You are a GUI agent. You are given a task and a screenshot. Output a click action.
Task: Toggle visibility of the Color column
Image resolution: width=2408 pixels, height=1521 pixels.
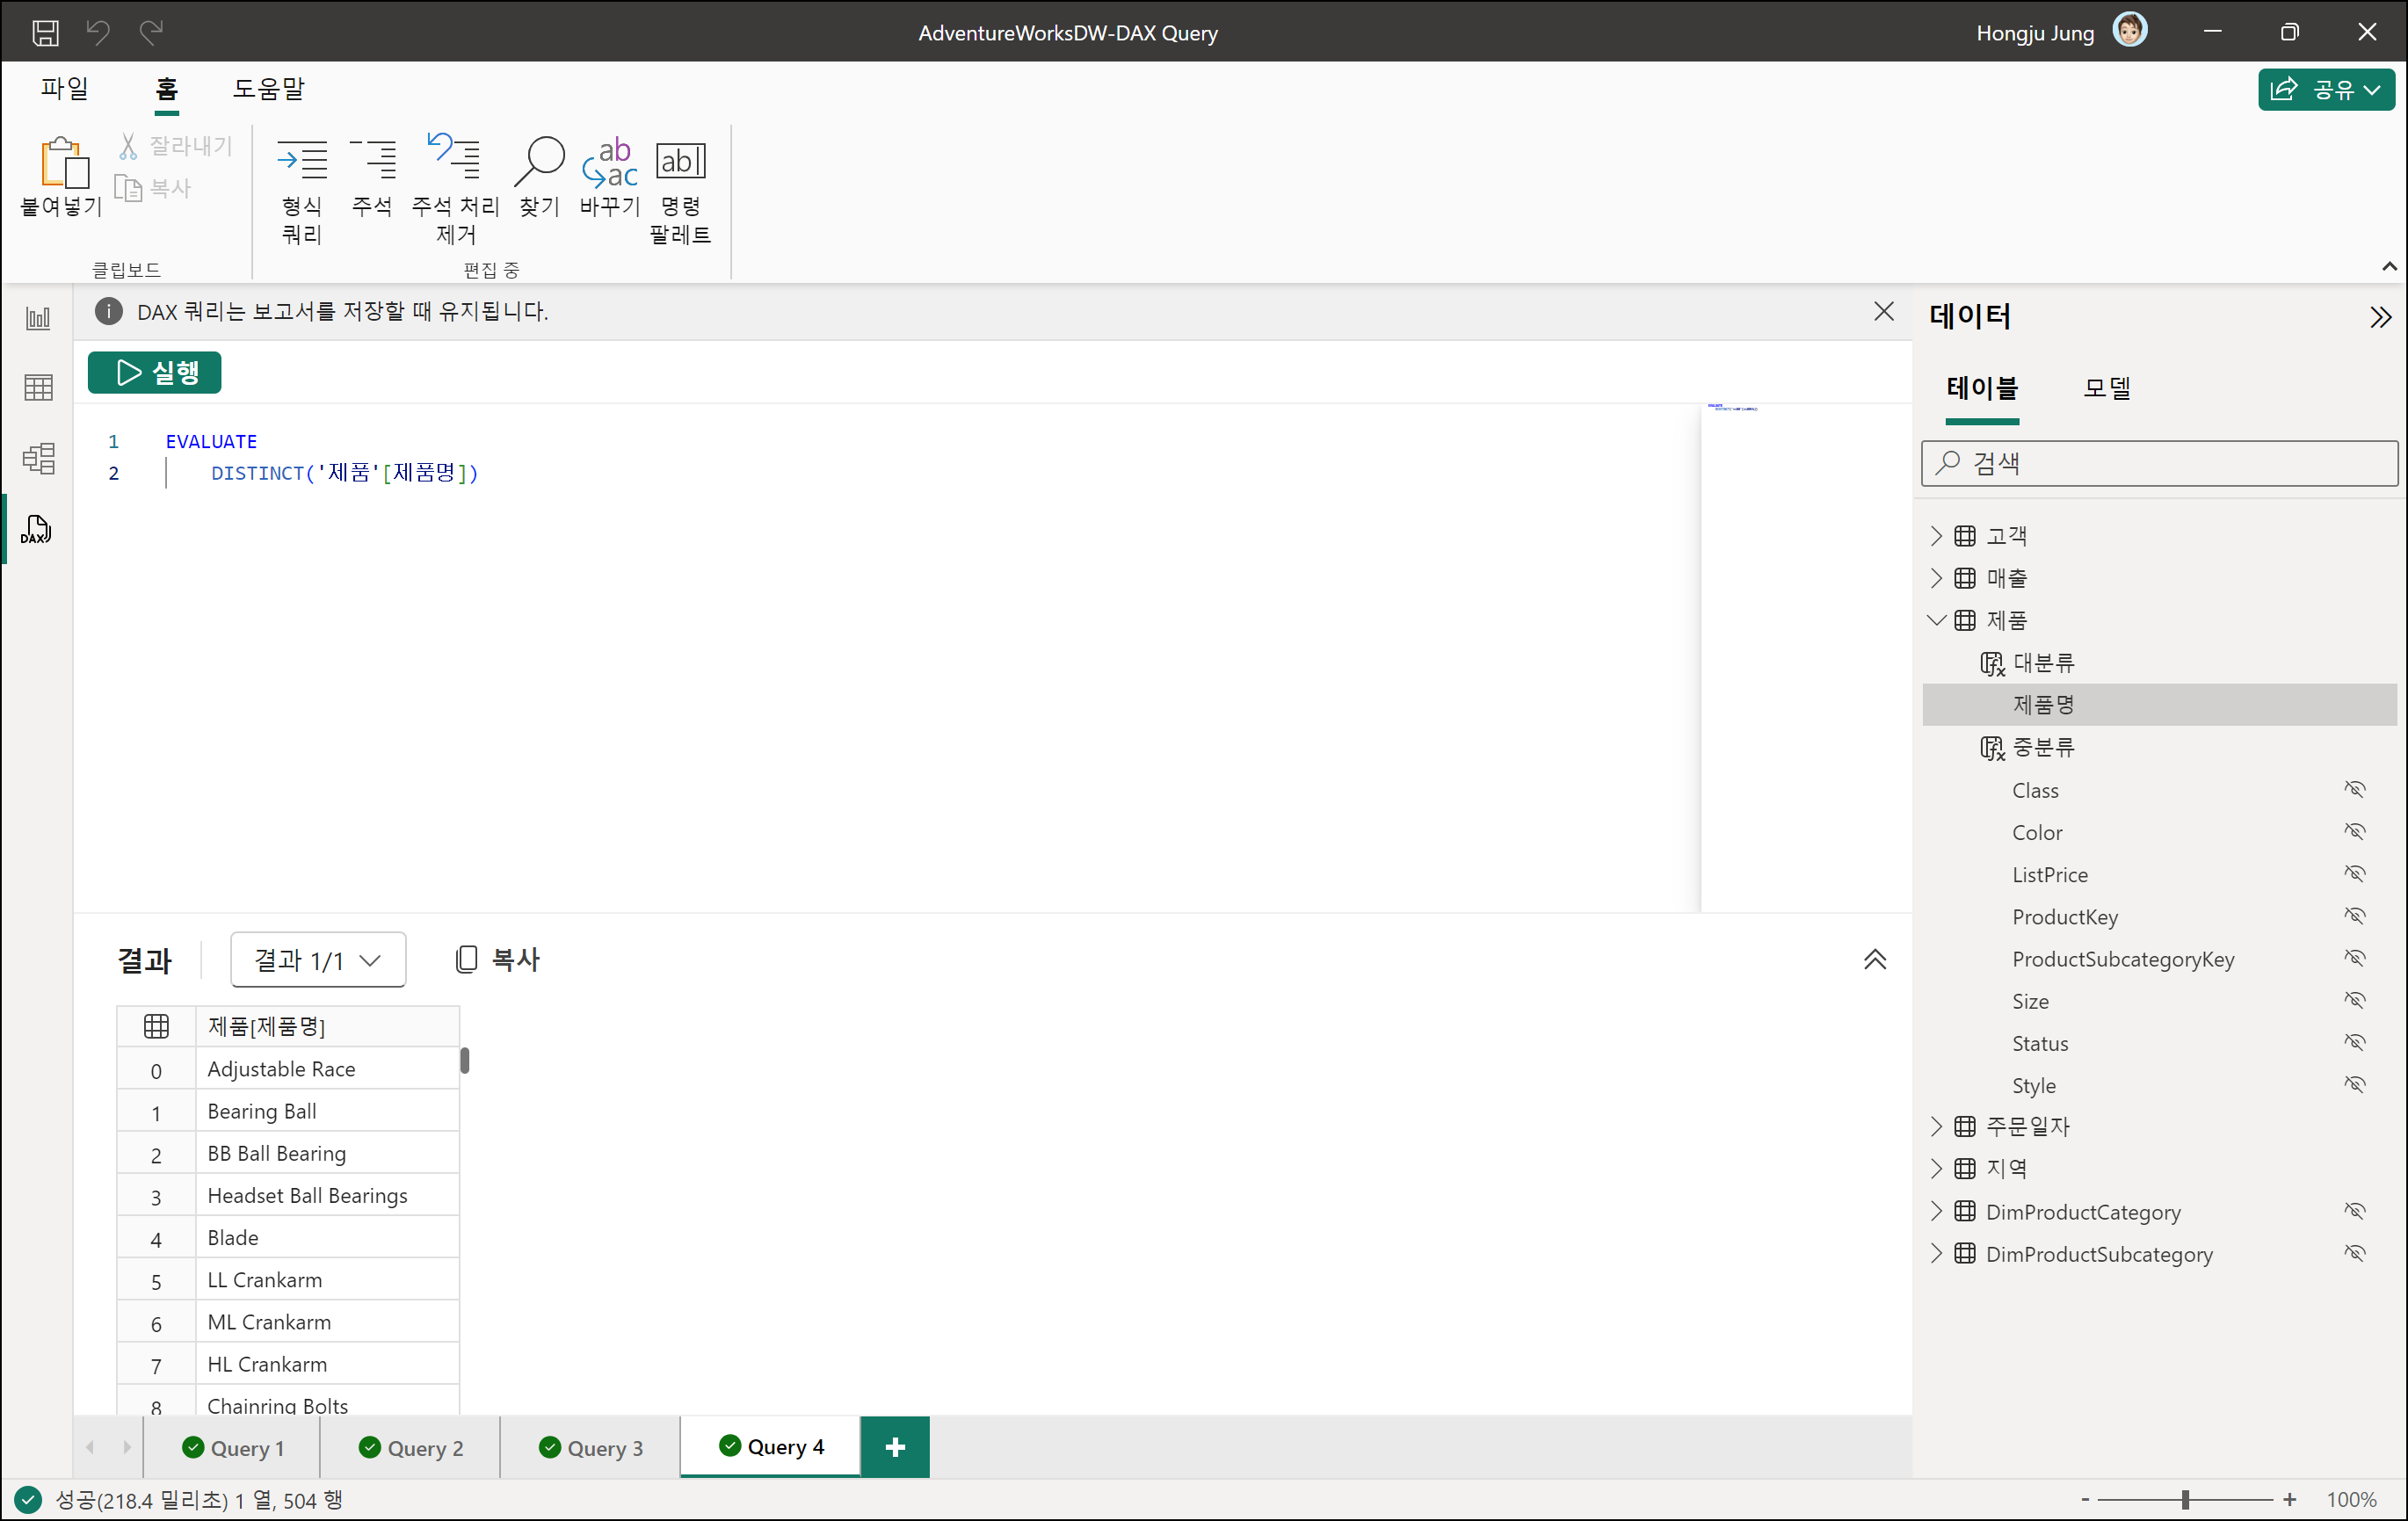[x=2355, y=832]
